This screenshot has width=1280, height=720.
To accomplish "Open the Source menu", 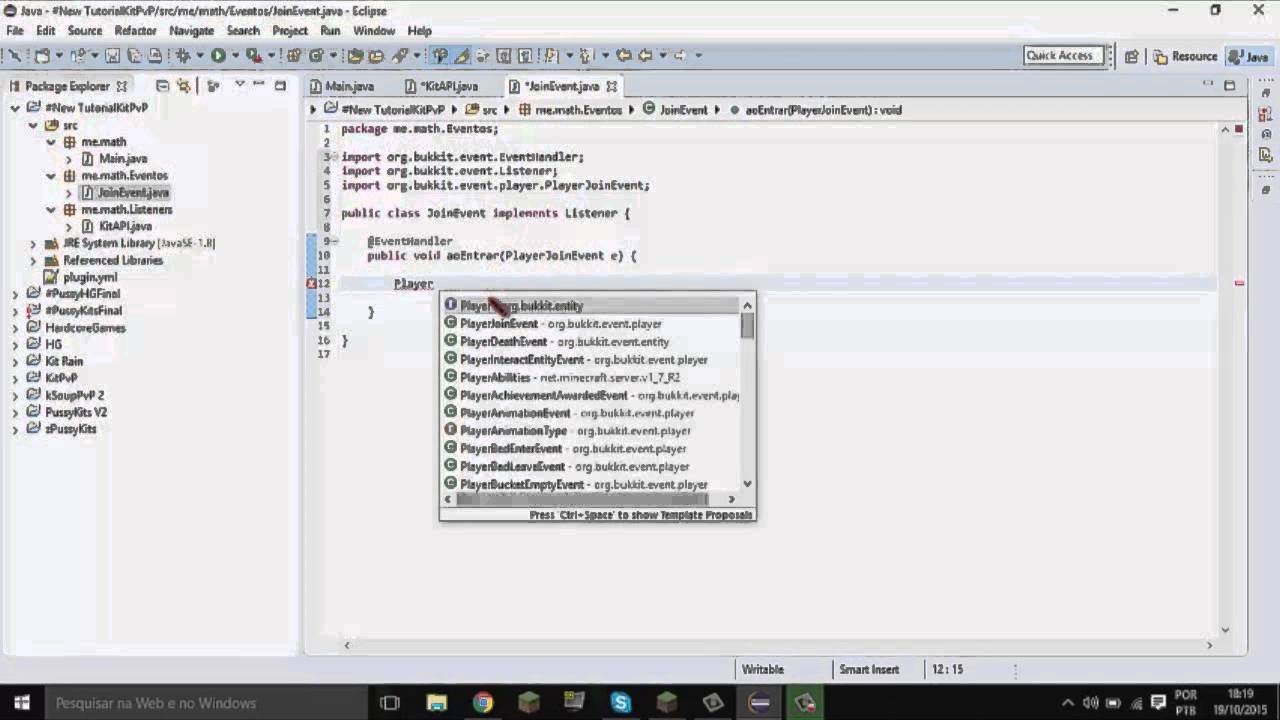I will pos(85,31).
